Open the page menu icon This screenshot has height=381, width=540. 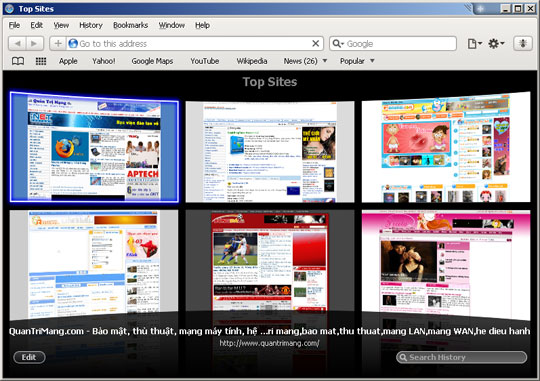475,44
